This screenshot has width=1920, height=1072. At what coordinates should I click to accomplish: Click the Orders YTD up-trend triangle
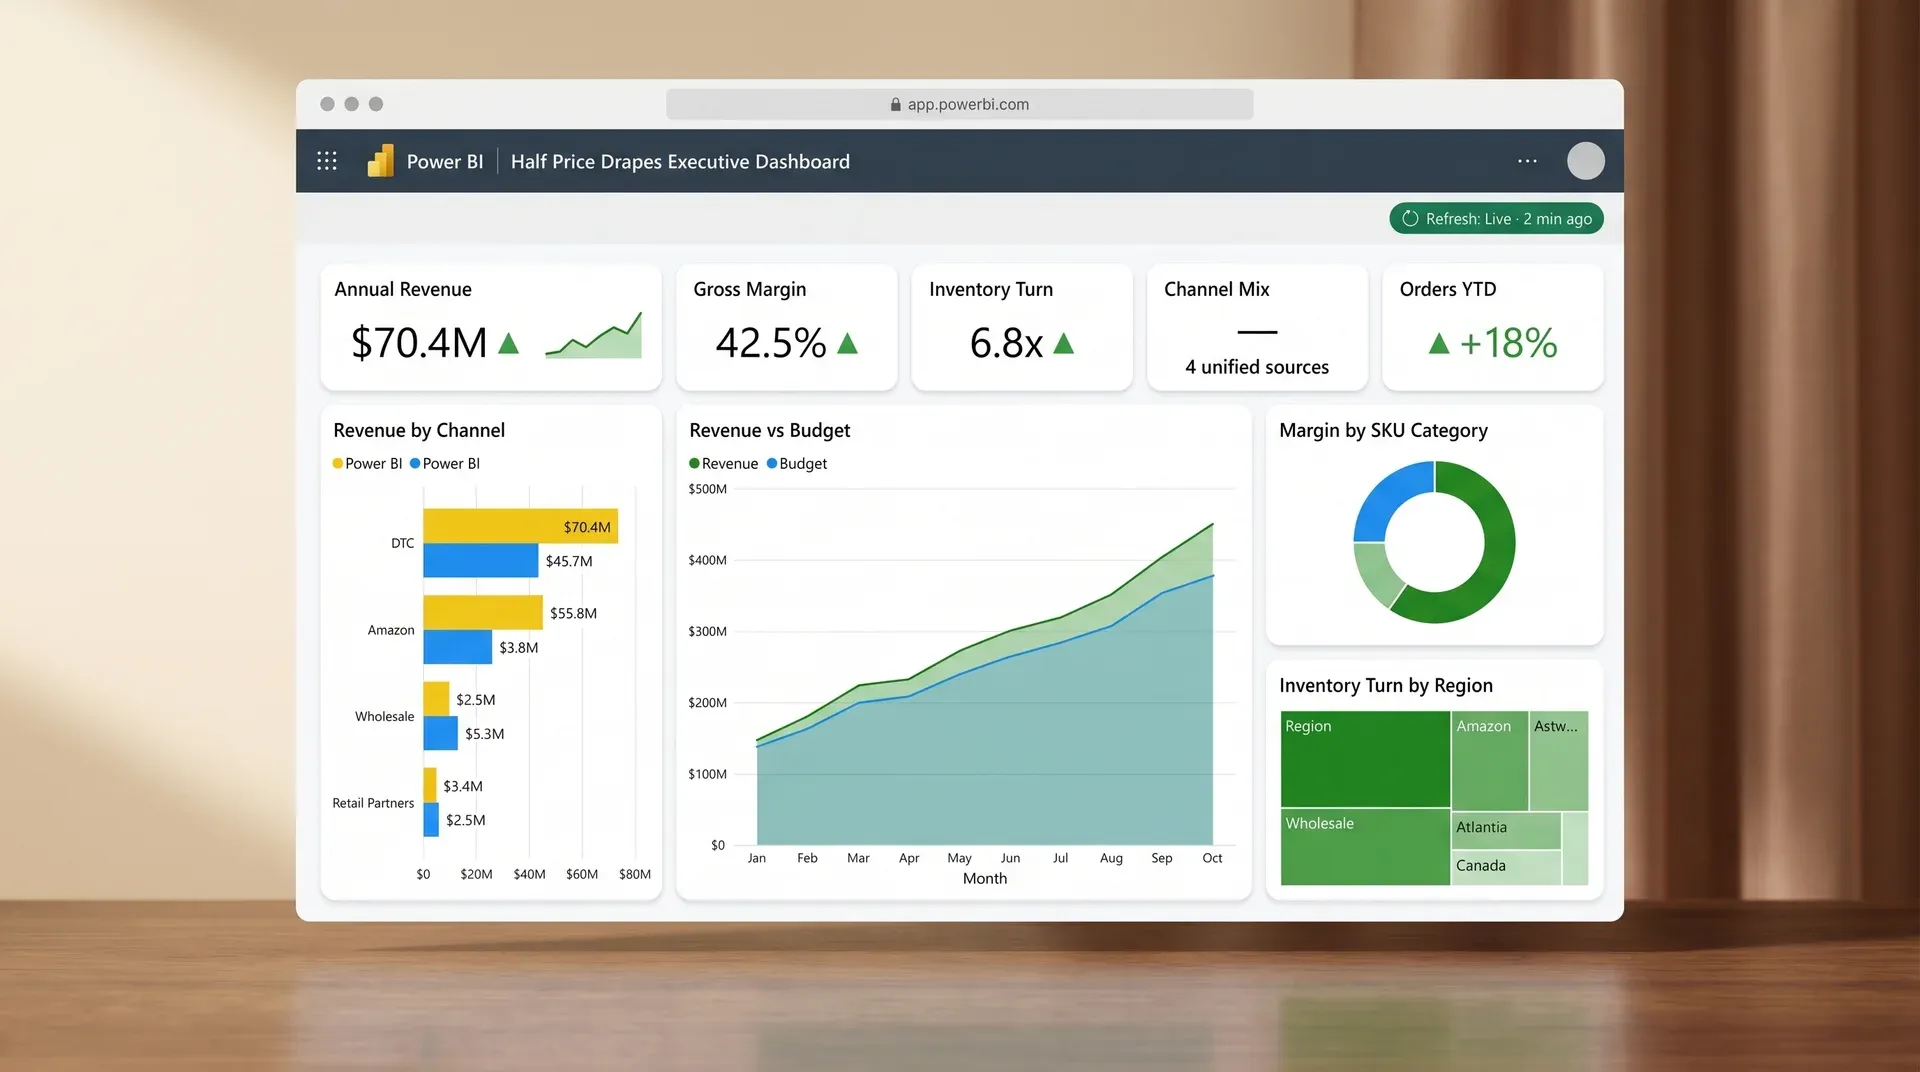[1439, 343]
